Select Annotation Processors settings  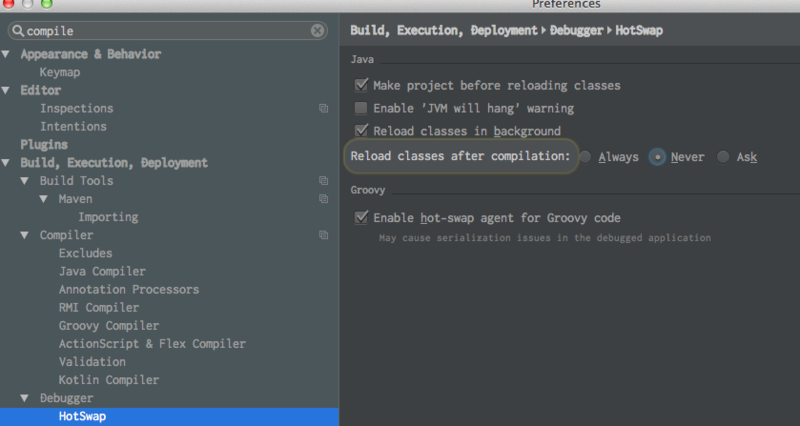(x=129, y=289)
